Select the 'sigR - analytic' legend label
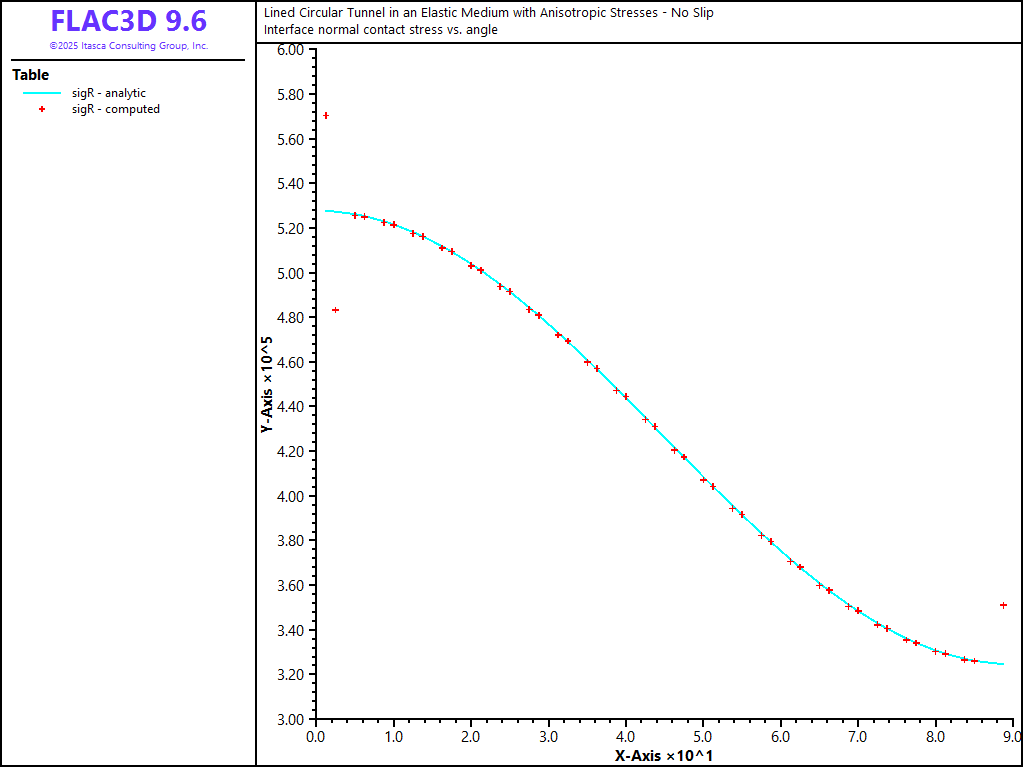 [108, 93]
